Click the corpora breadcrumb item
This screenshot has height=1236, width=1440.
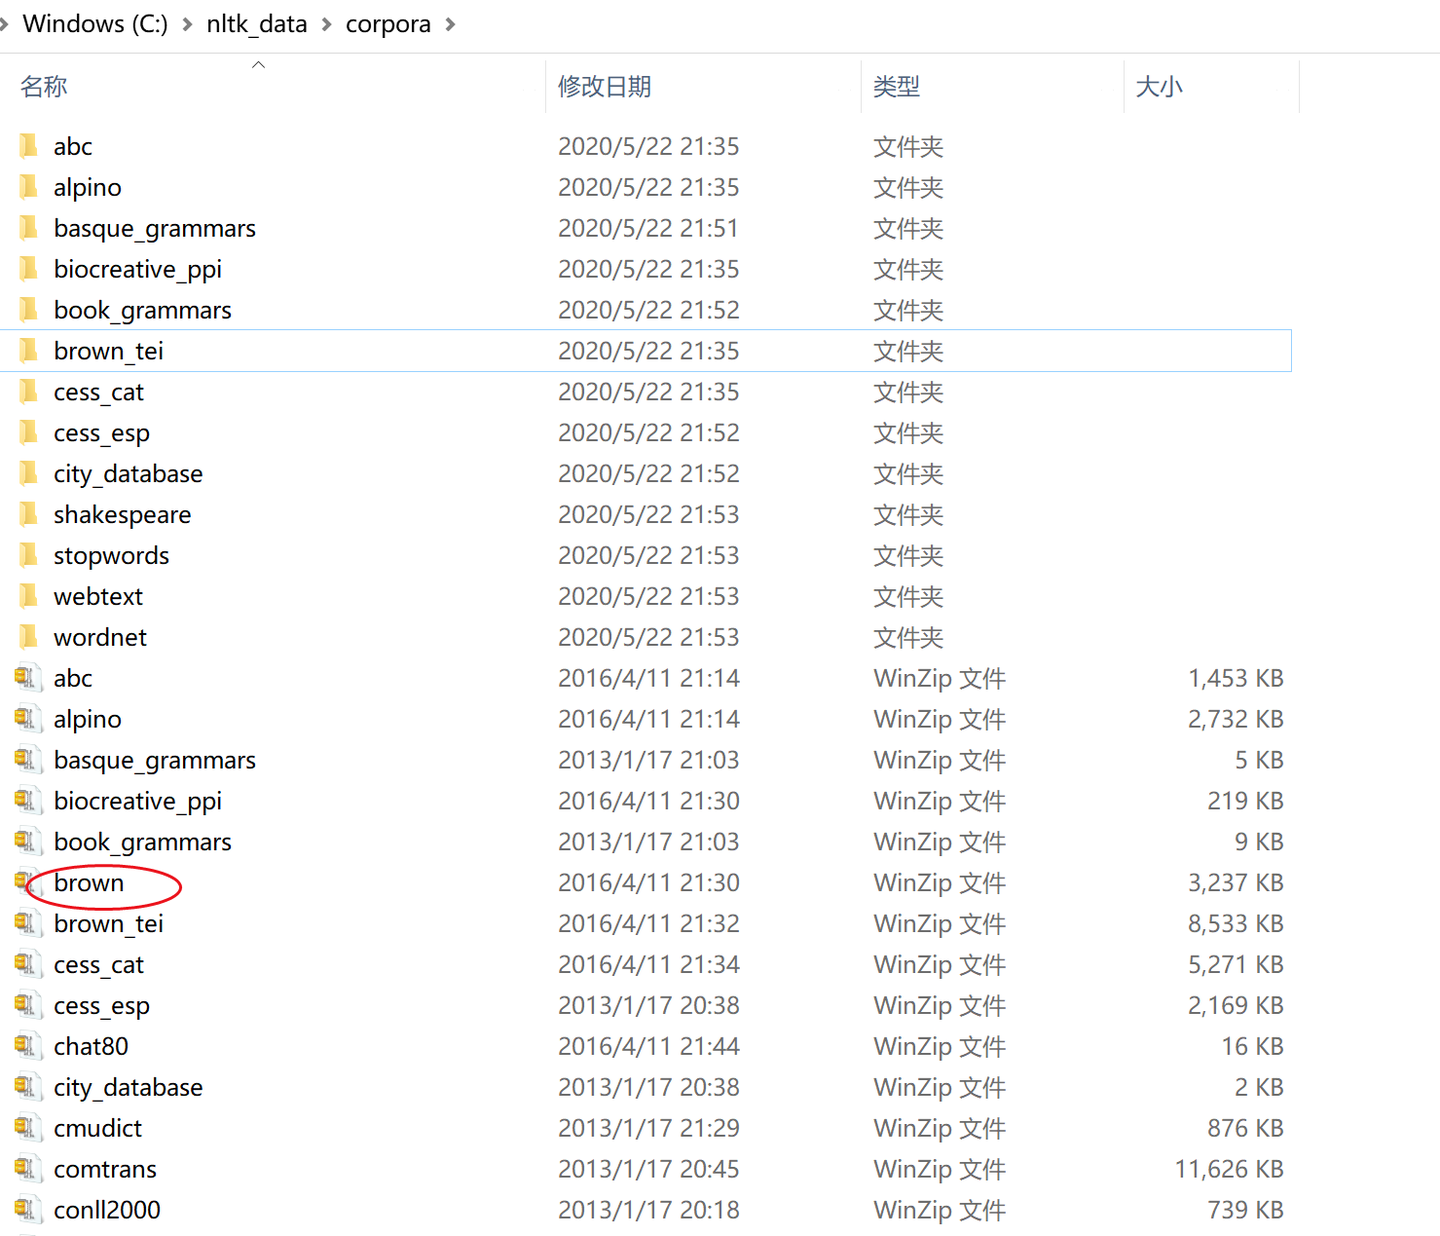pyautogui.click(x=388, y=23)
